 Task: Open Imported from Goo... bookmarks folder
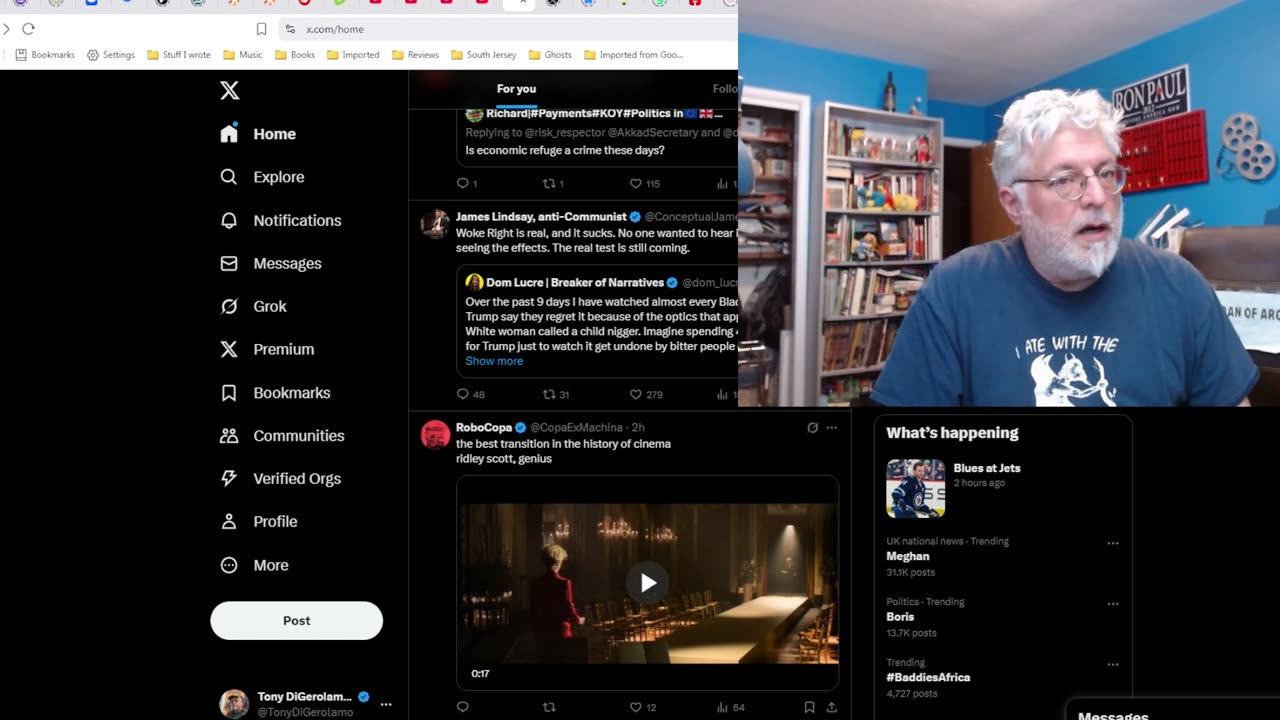point(634,55)
